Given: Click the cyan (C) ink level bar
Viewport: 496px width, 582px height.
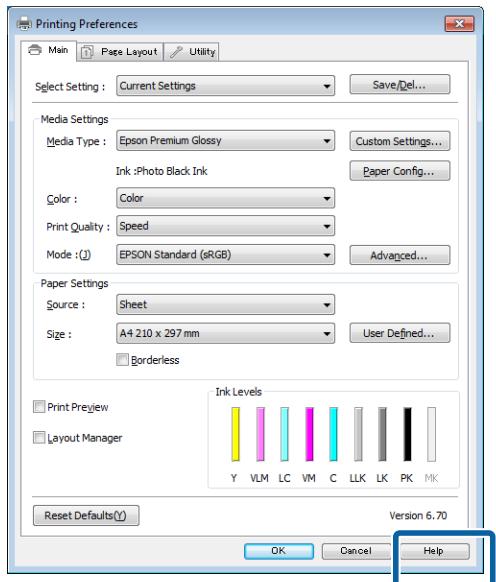Looking at the screenshot, I should point(333,434).
